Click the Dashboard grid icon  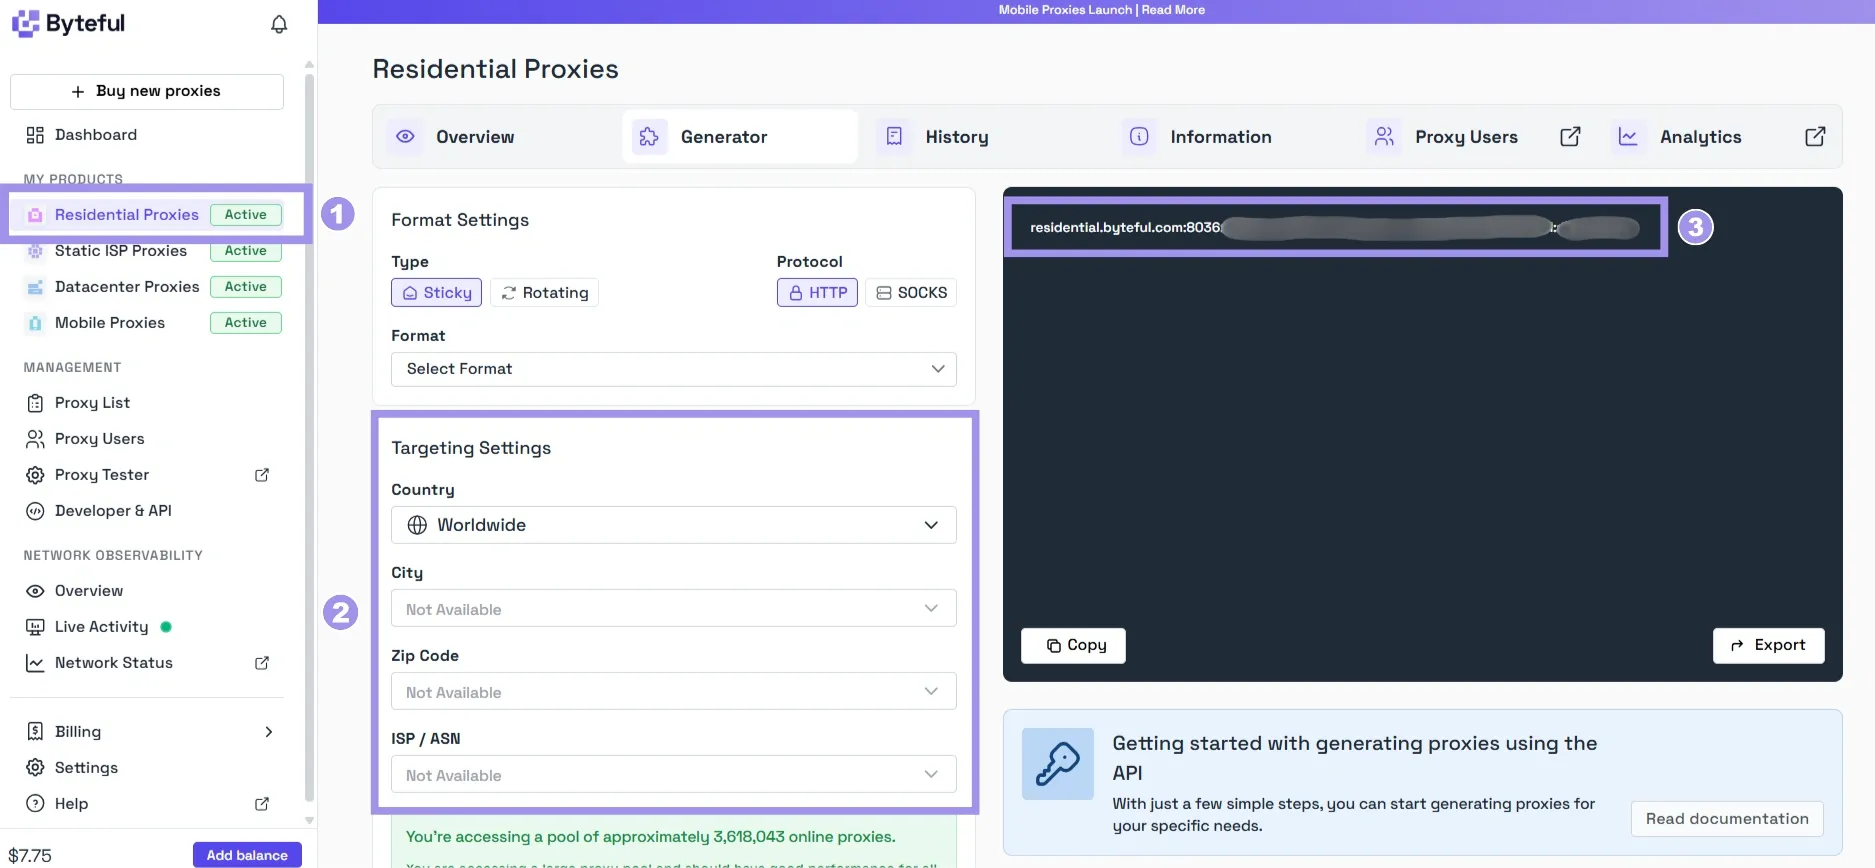tap(35, 135)
